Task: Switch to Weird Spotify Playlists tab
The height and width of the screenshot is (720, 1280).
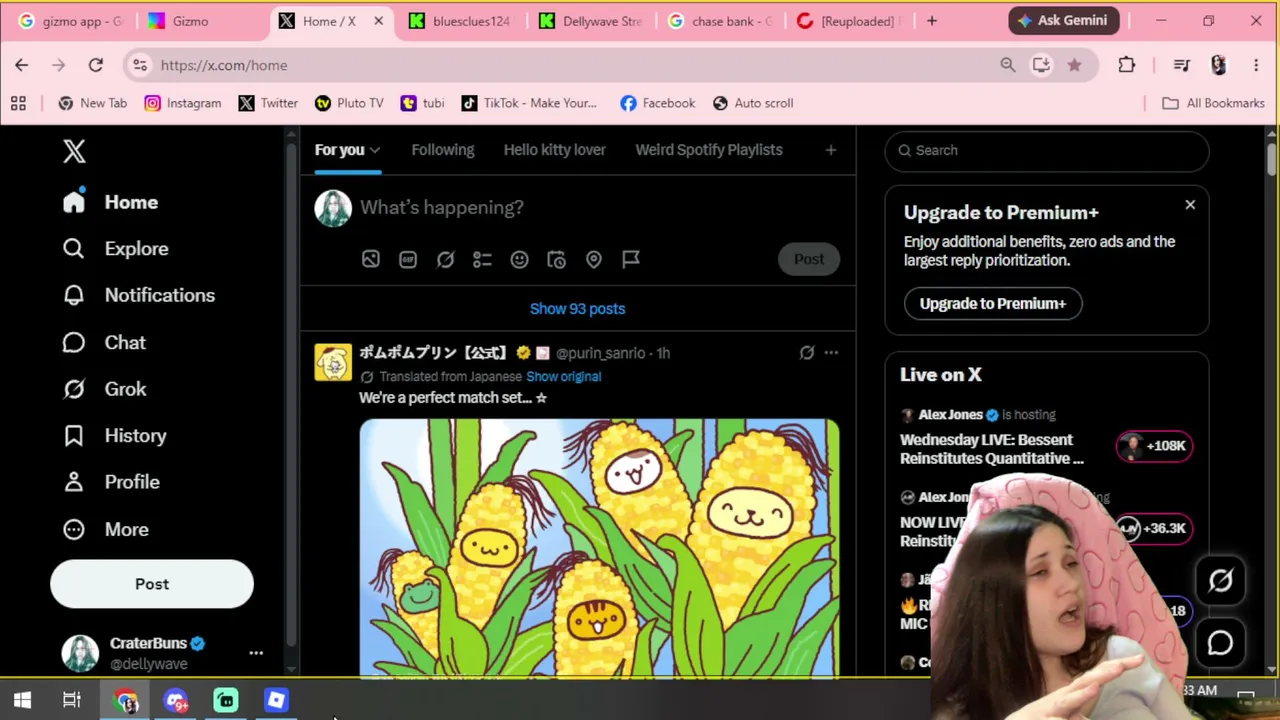Action: click(x=709, y=150)
